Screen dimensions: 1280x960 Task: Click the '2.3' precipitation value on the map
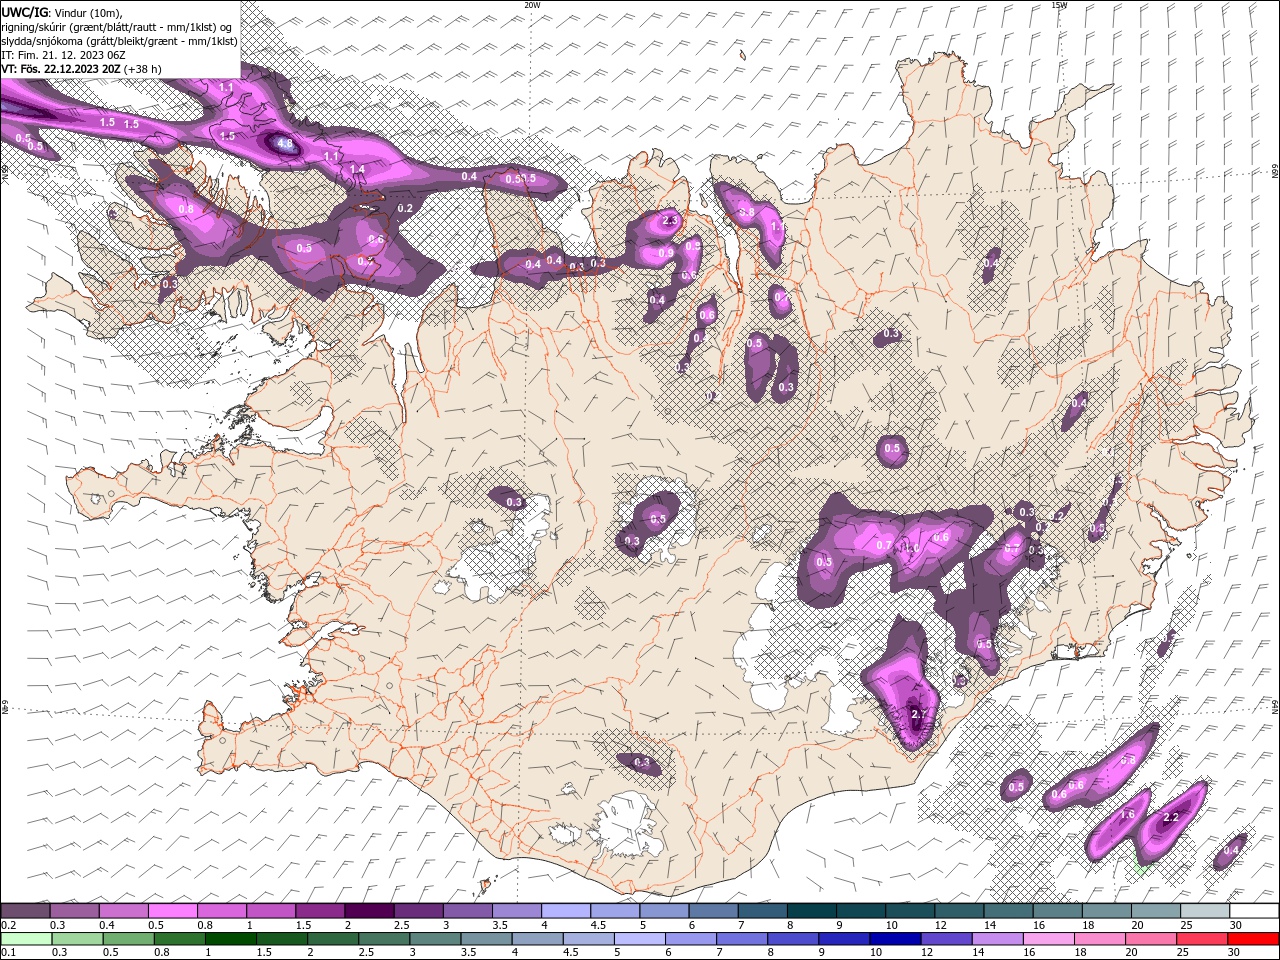pos(670,219)
